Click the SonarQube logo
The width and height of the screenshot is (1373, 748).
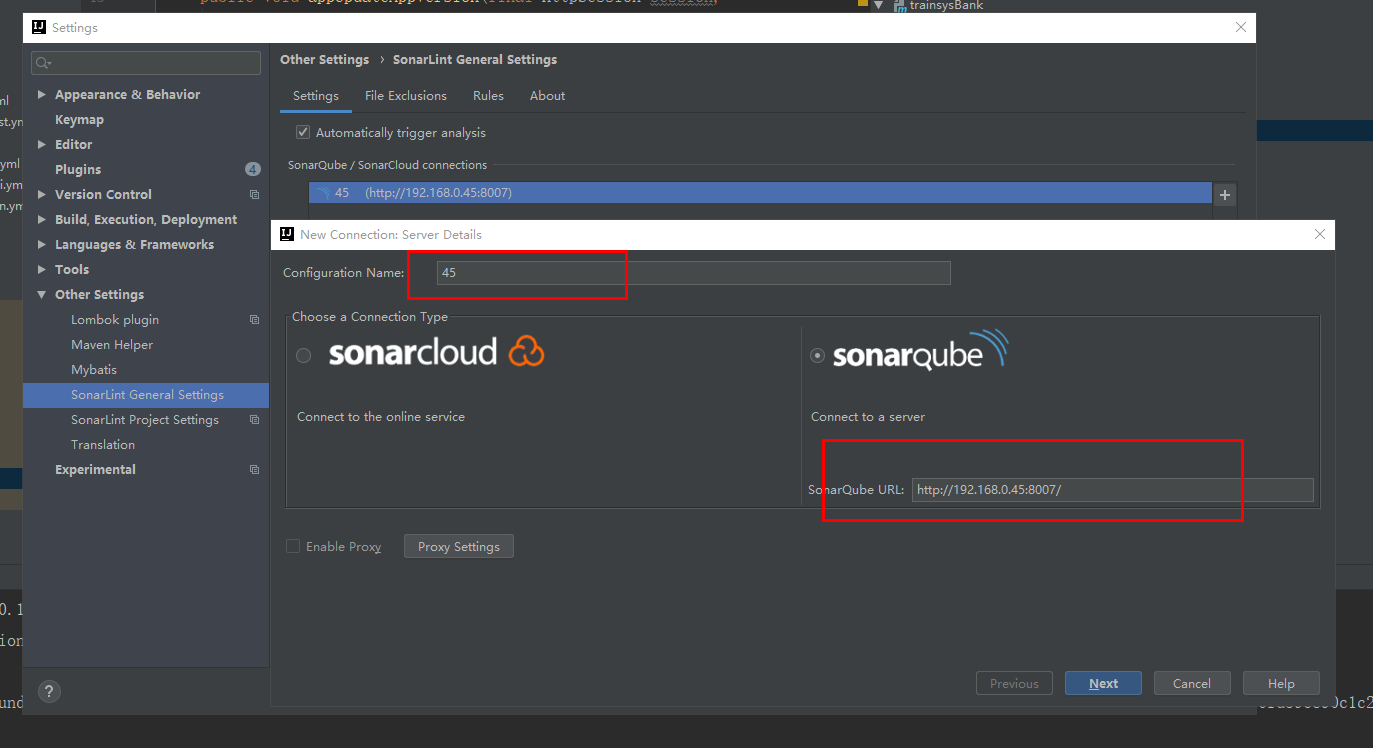(921, 352)
